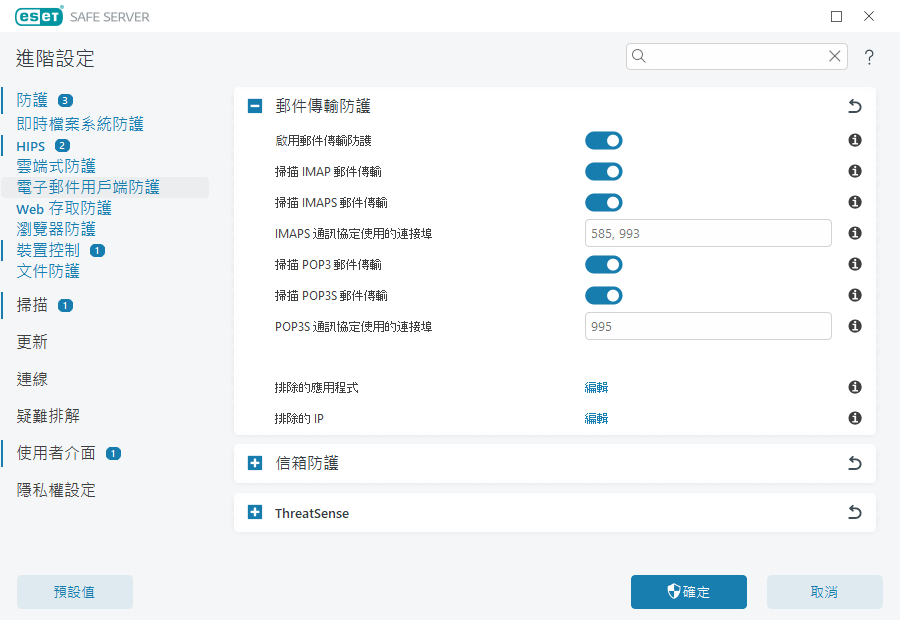900x620 pixels.
Task: Click the info icon for IMAPS 連接埠 setting
Action: [854, 233]
